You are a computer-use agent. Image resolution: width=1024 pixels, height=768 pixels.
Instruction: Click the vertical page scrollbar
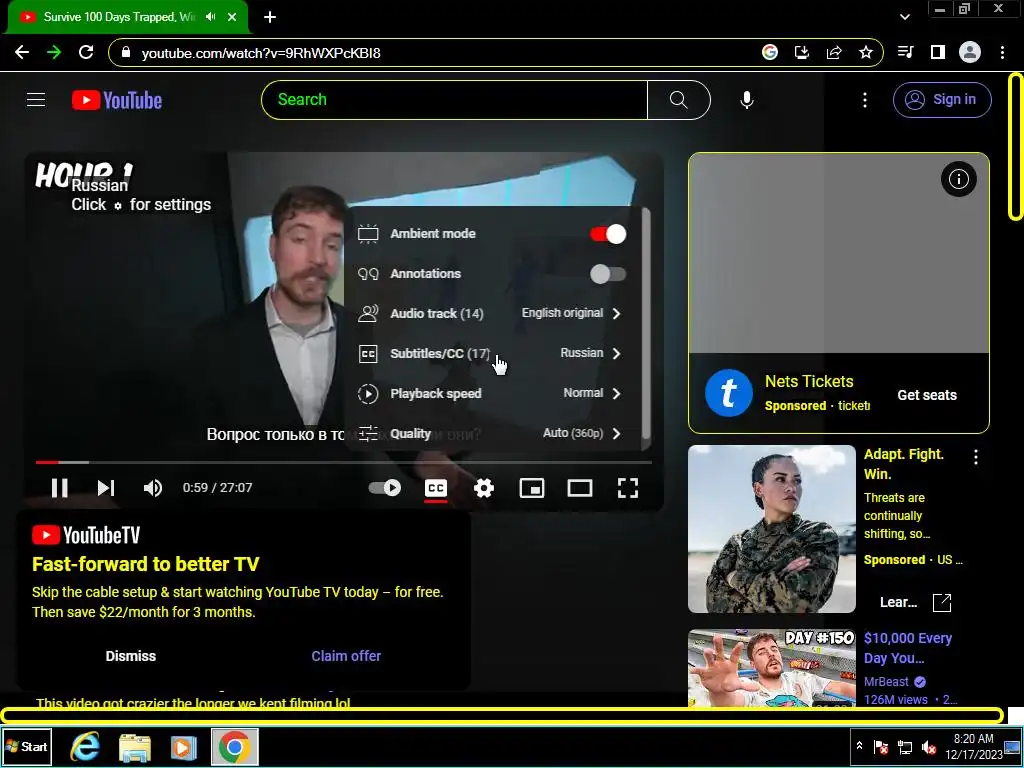[1016, 147]
